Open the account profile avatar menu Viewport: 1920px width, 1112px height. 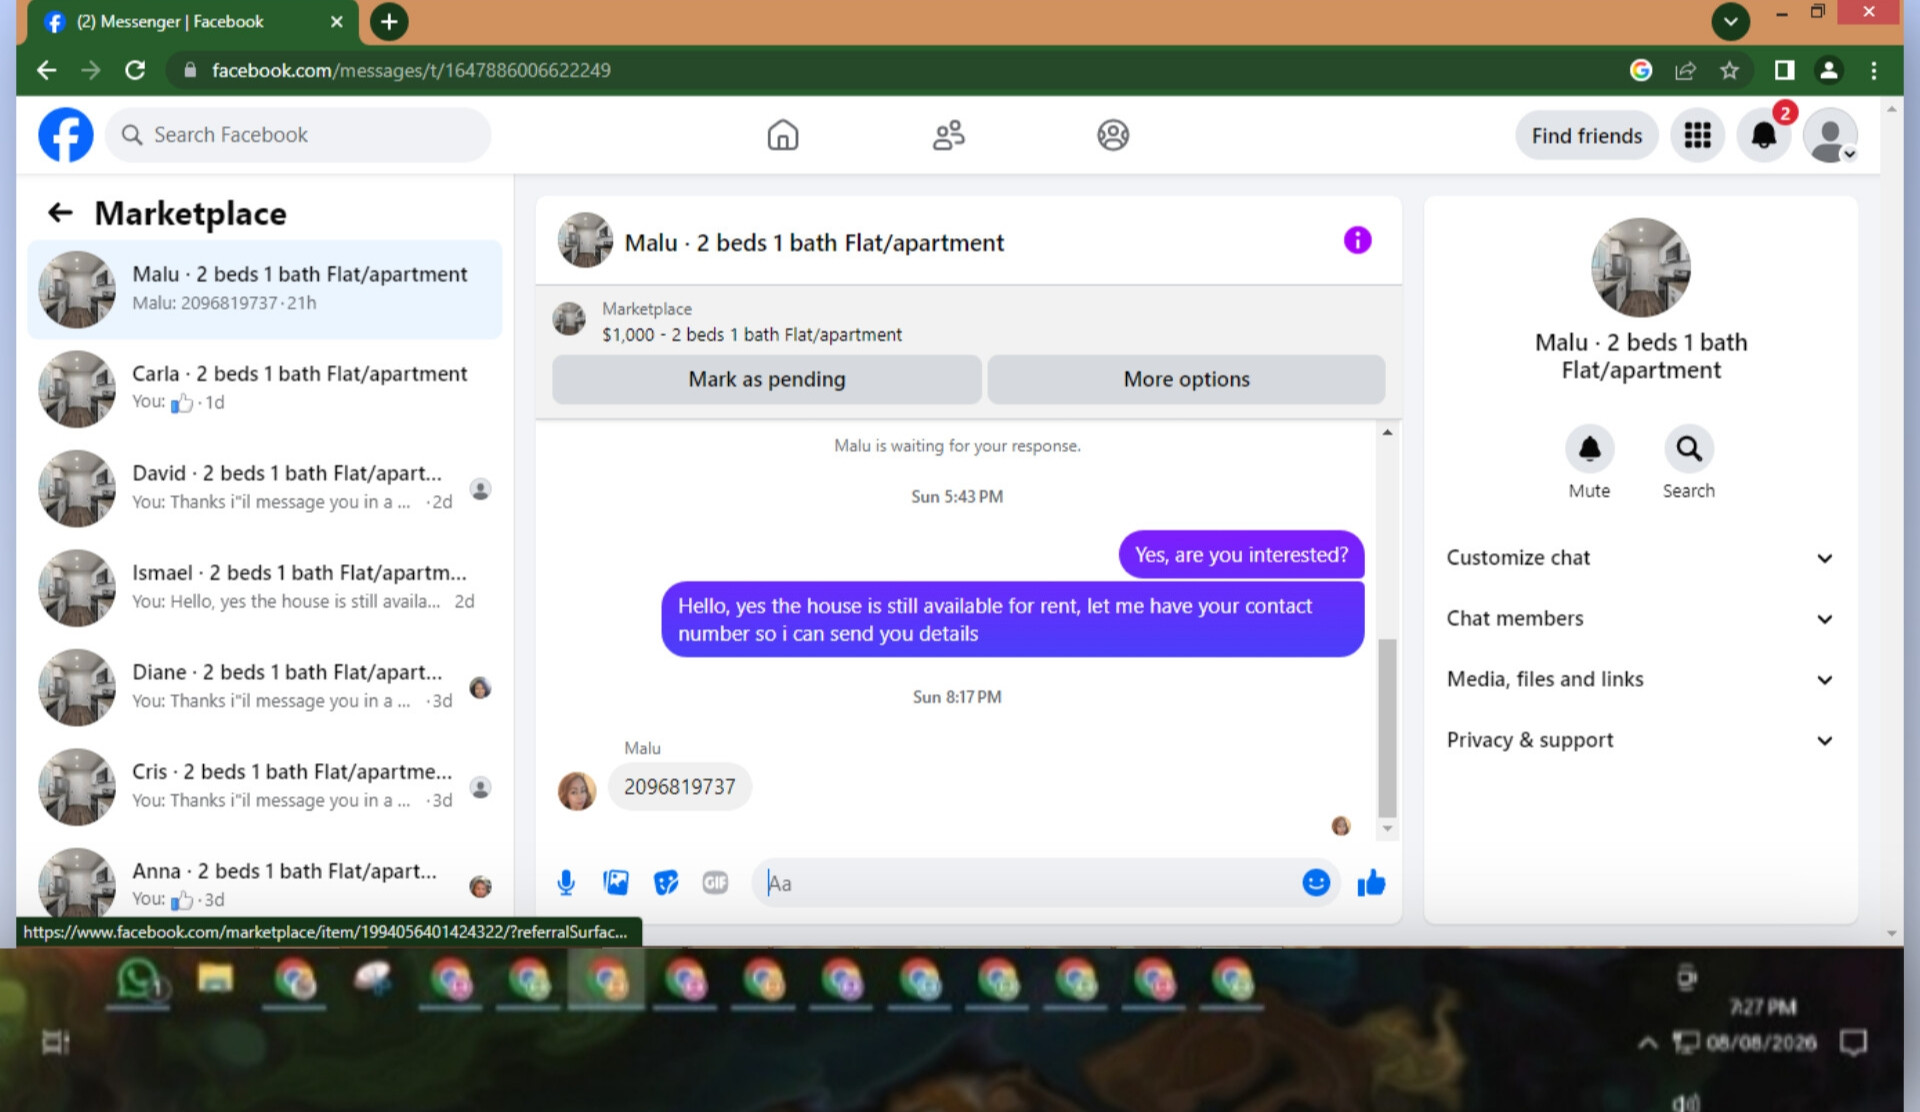pyautogui.click(x=1831, y=135)
